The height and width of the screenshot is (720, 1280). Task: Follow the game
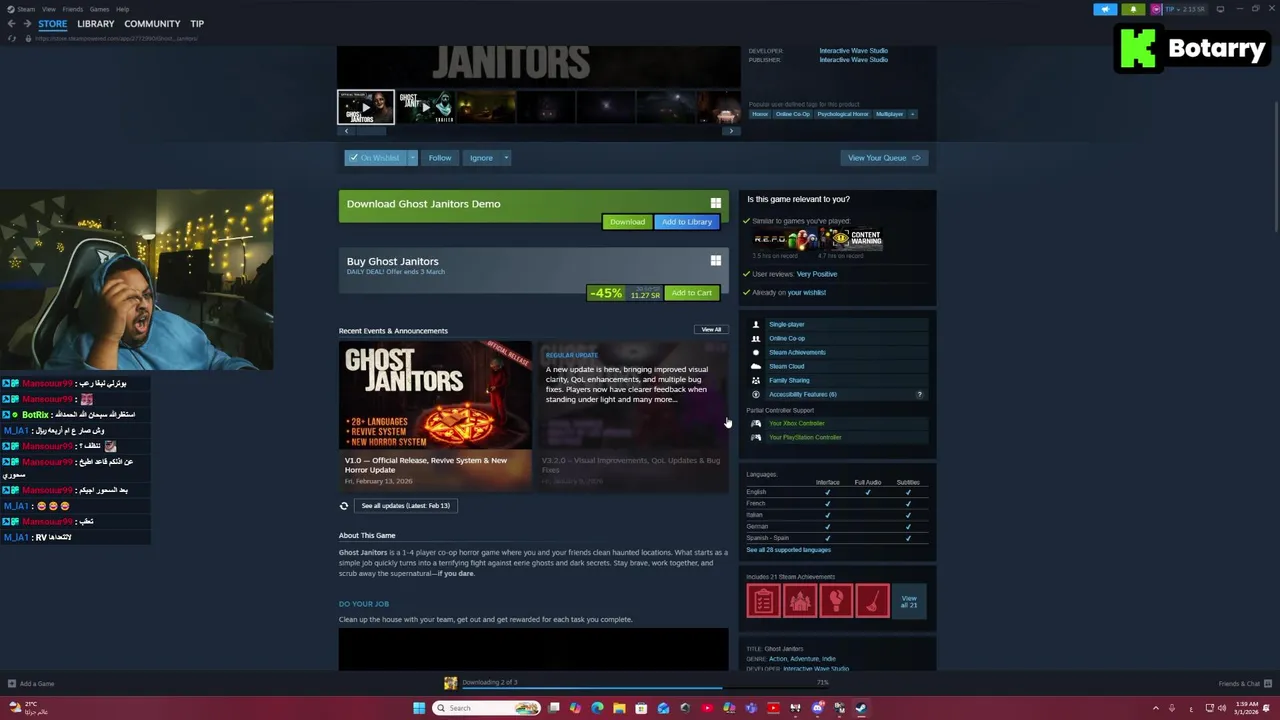tap(440, 158)
